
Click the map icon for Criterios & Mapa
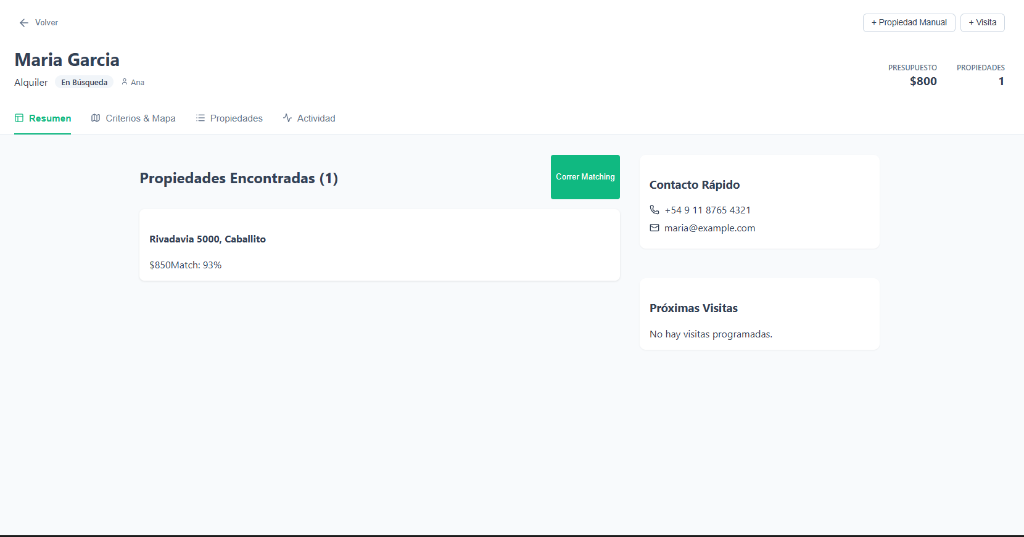[x=96, y=118]
